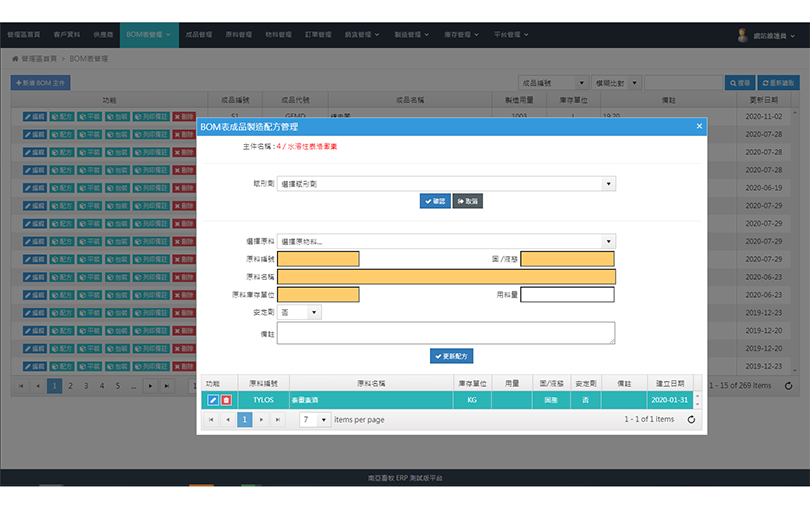Viewport: 810px width, 510px height.
Task: Open the 成品管理 menu item
Action: [199, 35]
